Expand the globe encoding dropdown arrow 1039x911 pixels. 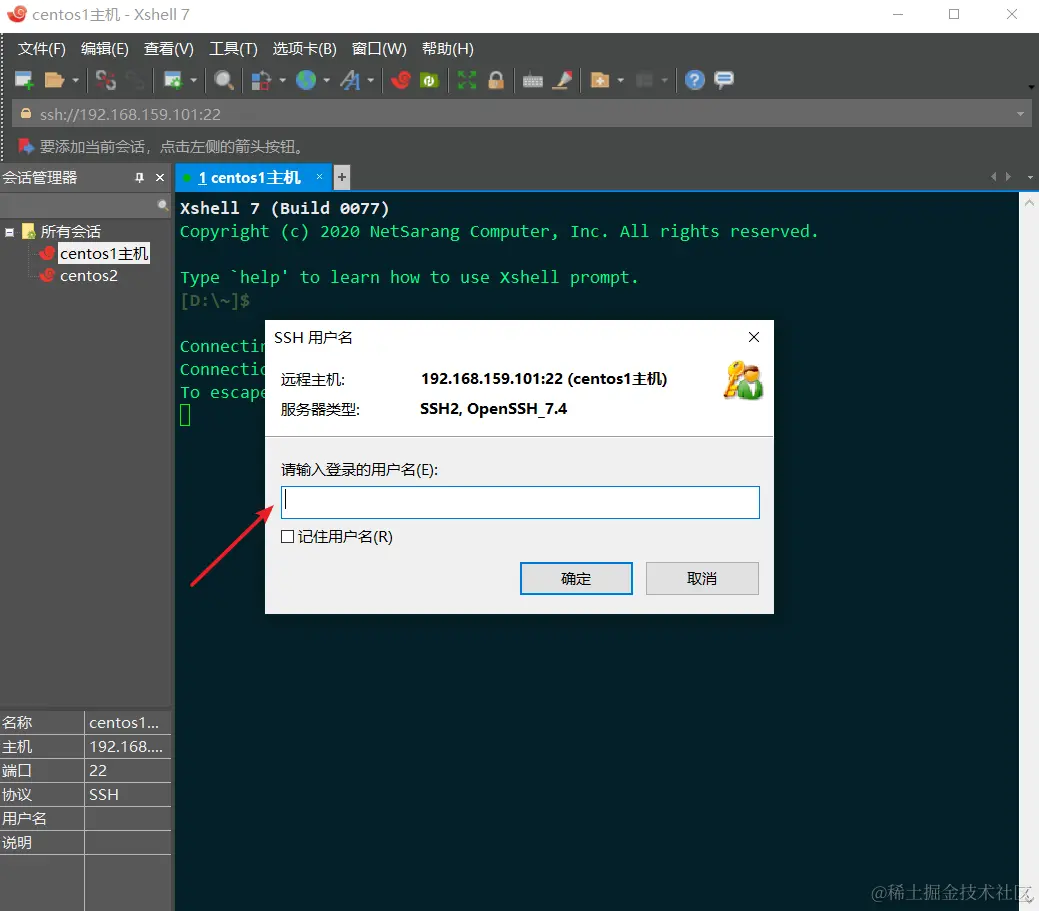point(327,80)
